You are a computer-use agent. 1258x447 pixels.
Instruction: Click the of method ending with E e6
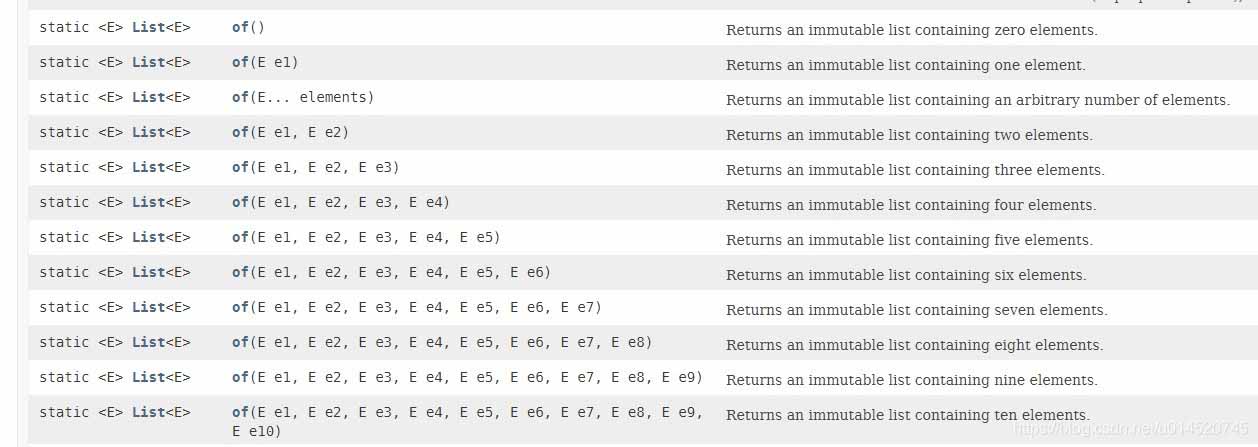tap(240, 273)
